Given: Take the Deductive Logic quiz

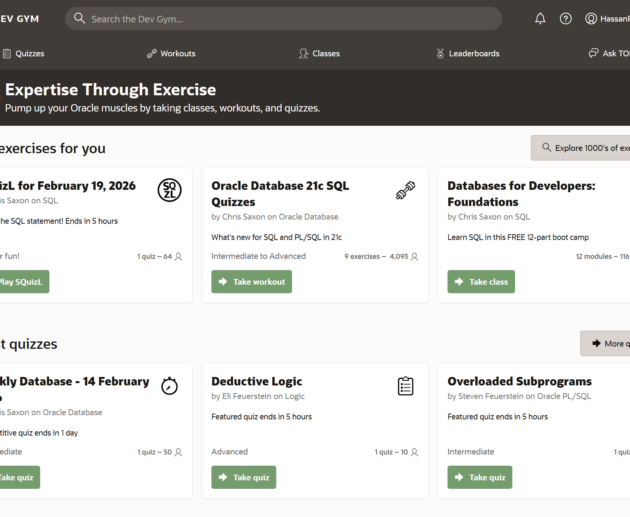Looking at the screenshot, I should coord(243,477).
